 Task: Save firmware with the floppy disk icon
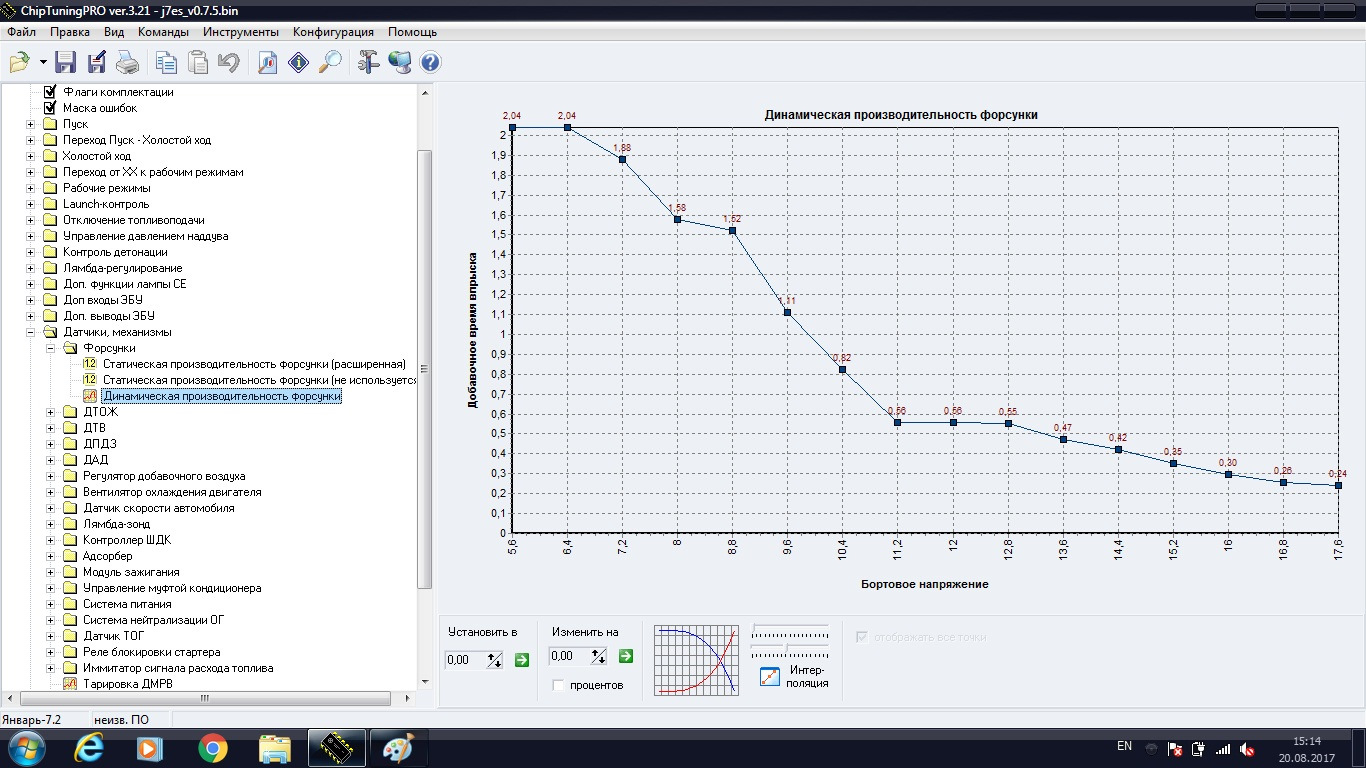[x=65, y=63]
